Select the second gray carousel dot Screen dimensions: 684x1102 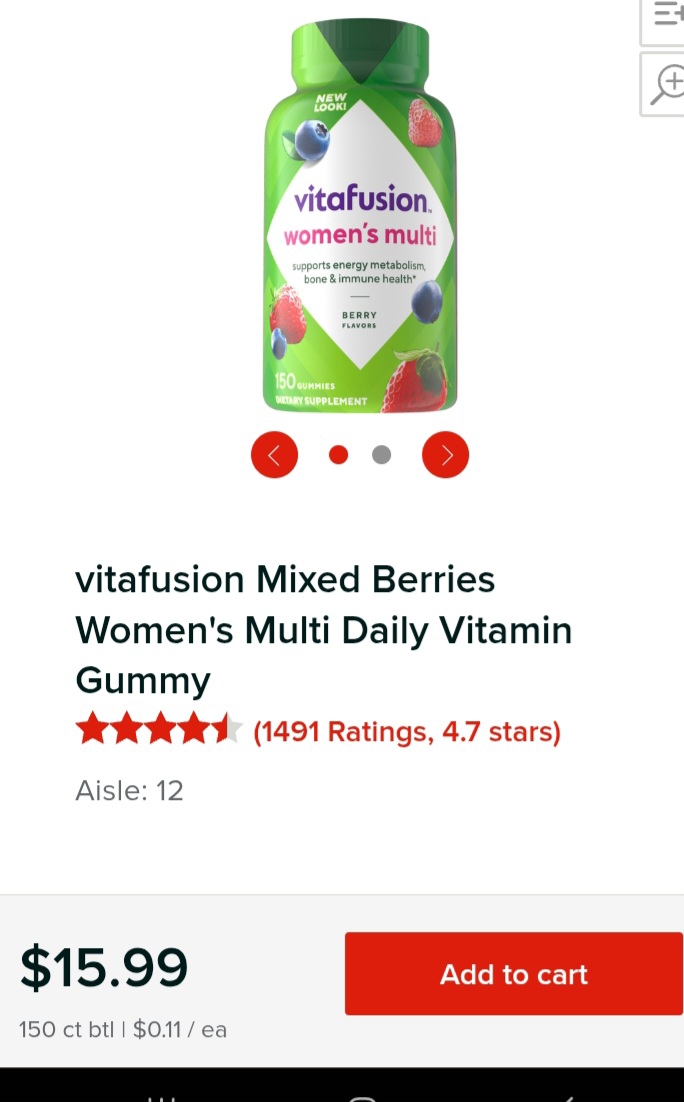pos(381,455)
